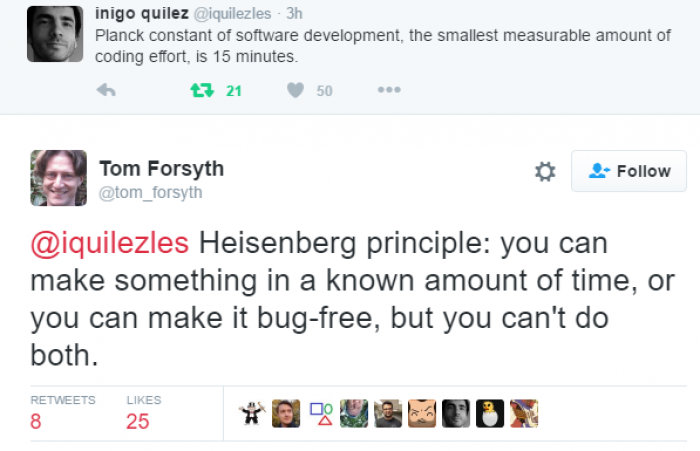Click the reply arrow icon on inigo's tweet
The height and width of the screenshot is (451, 700).
106,91
